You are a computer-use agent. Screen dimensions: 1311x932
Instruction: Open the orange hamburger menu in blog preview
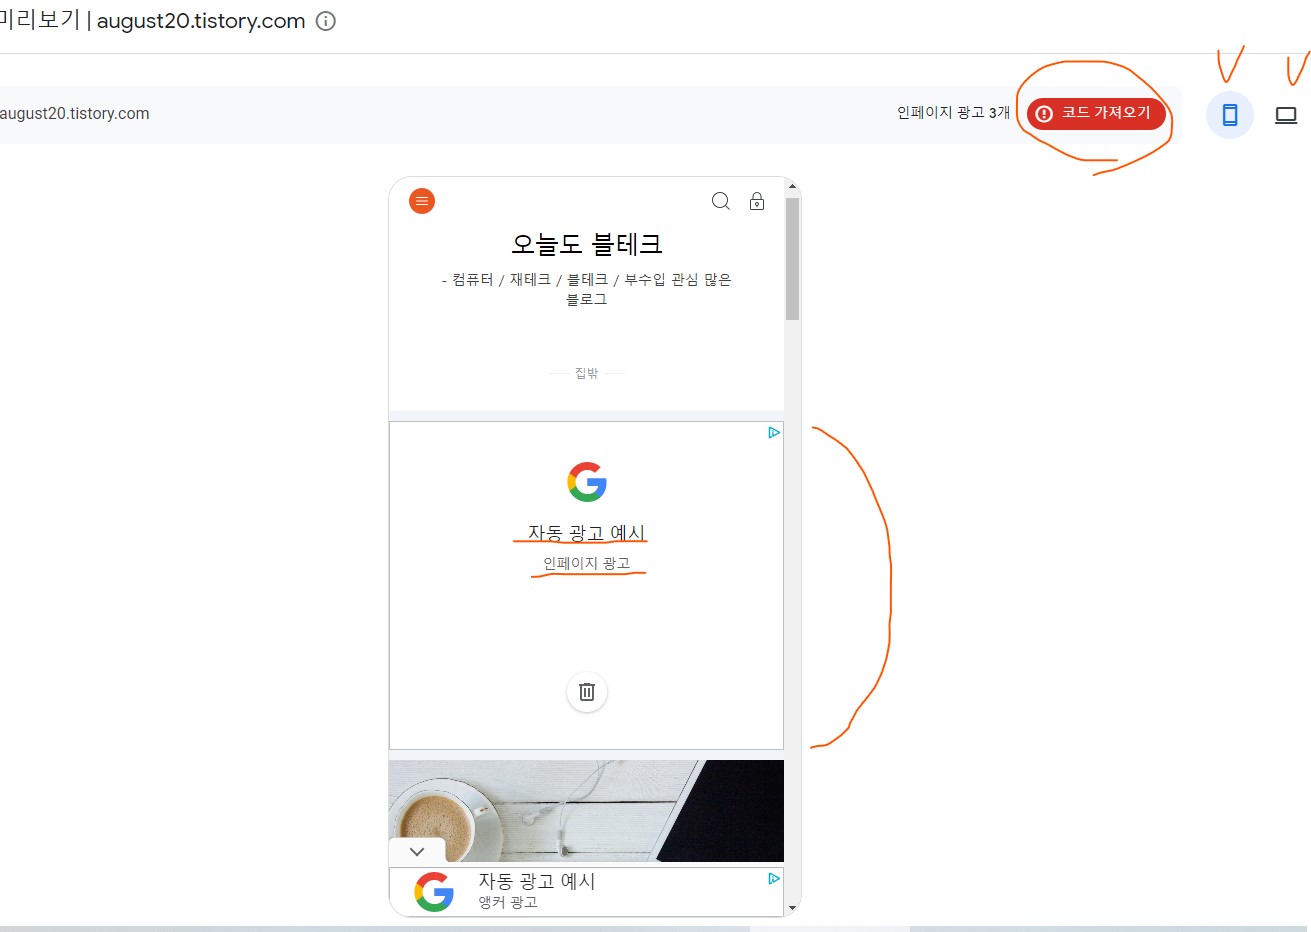(x=422, y=201)
